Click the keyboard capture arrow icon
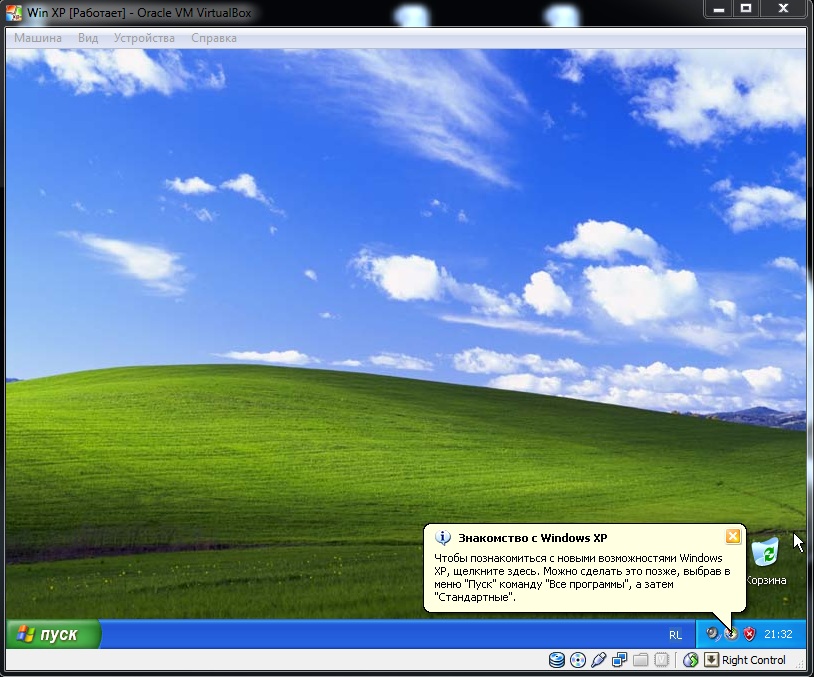814x677 pixels. tap(711, 660)
